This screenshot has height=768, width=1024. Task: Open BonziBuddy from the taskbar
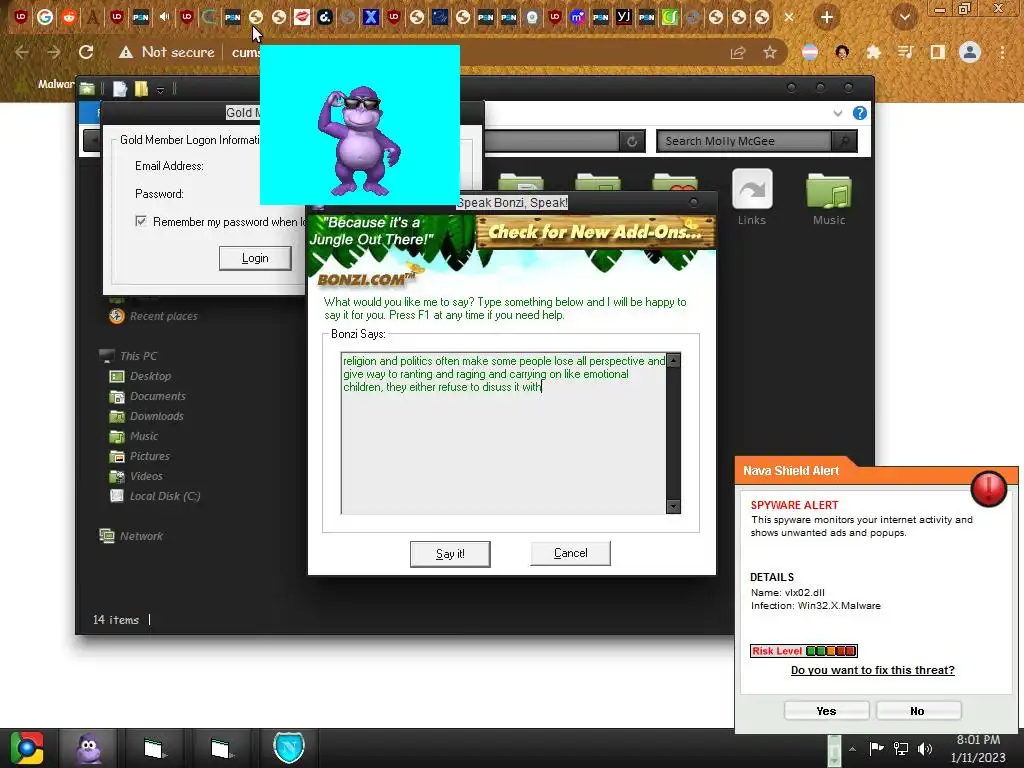[x=89, y=748]
